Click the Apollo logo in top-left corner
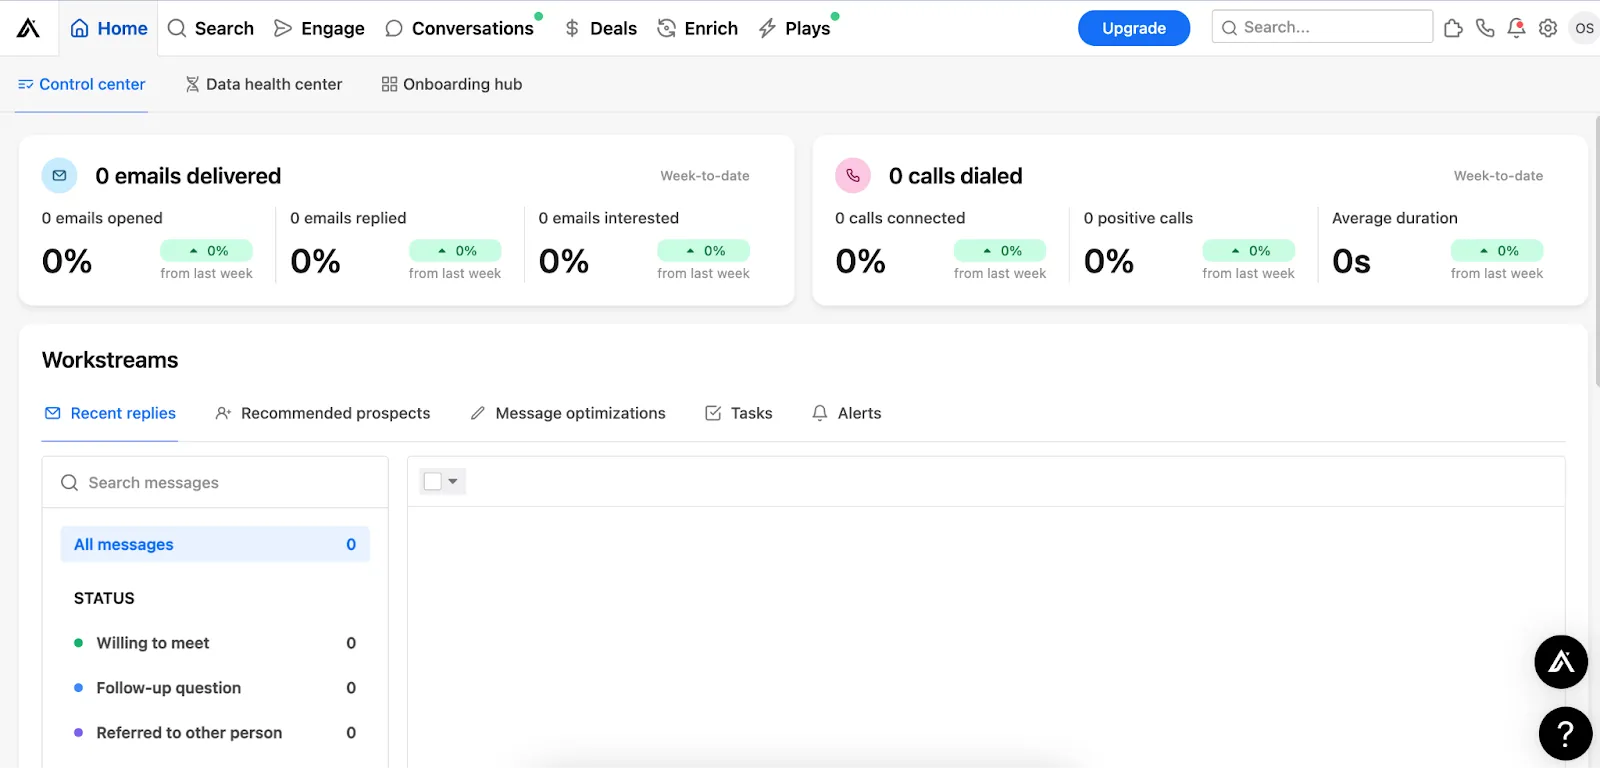 point(28,28)
